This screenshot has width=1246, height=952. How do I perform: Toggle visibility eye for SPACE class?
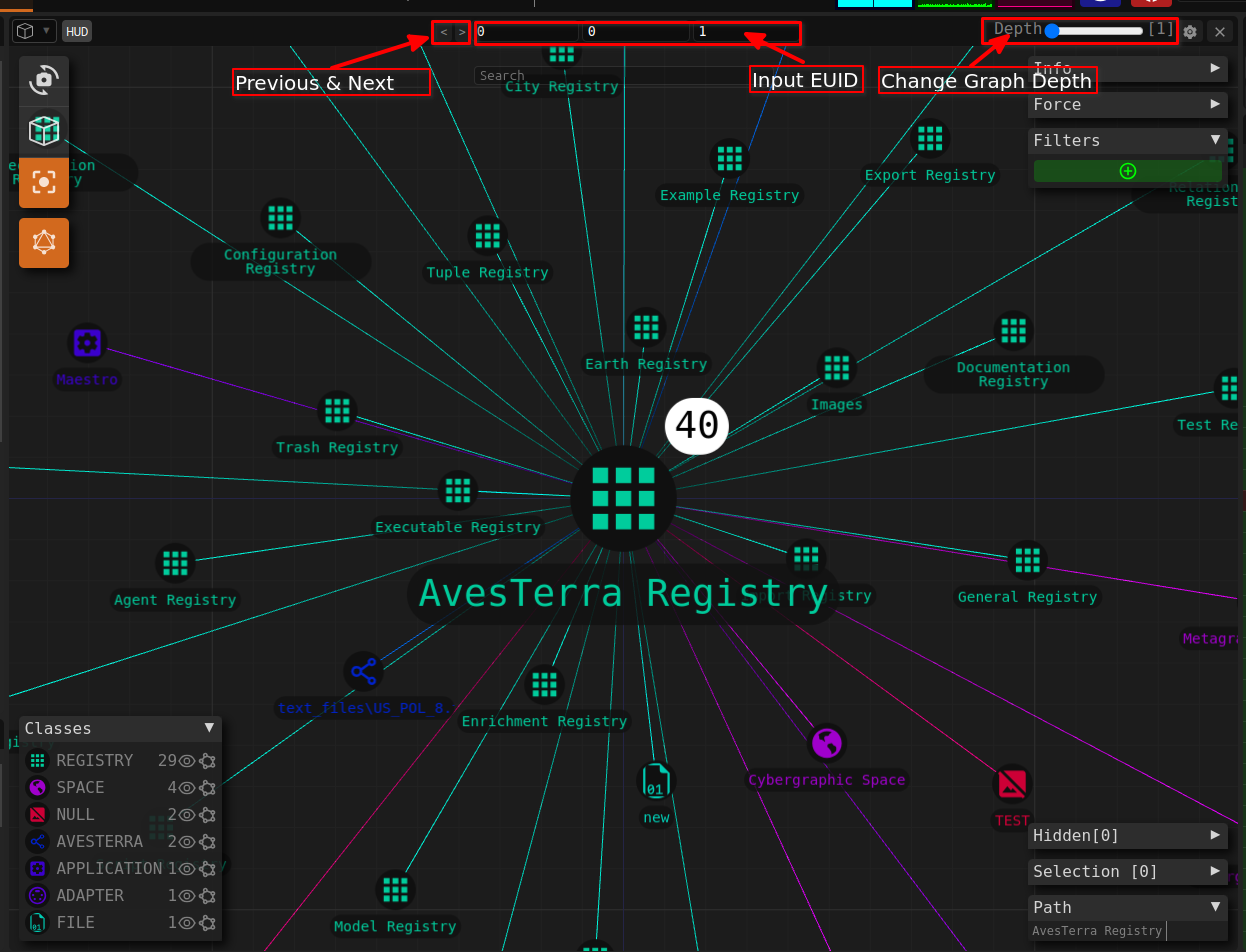[187, 788]
